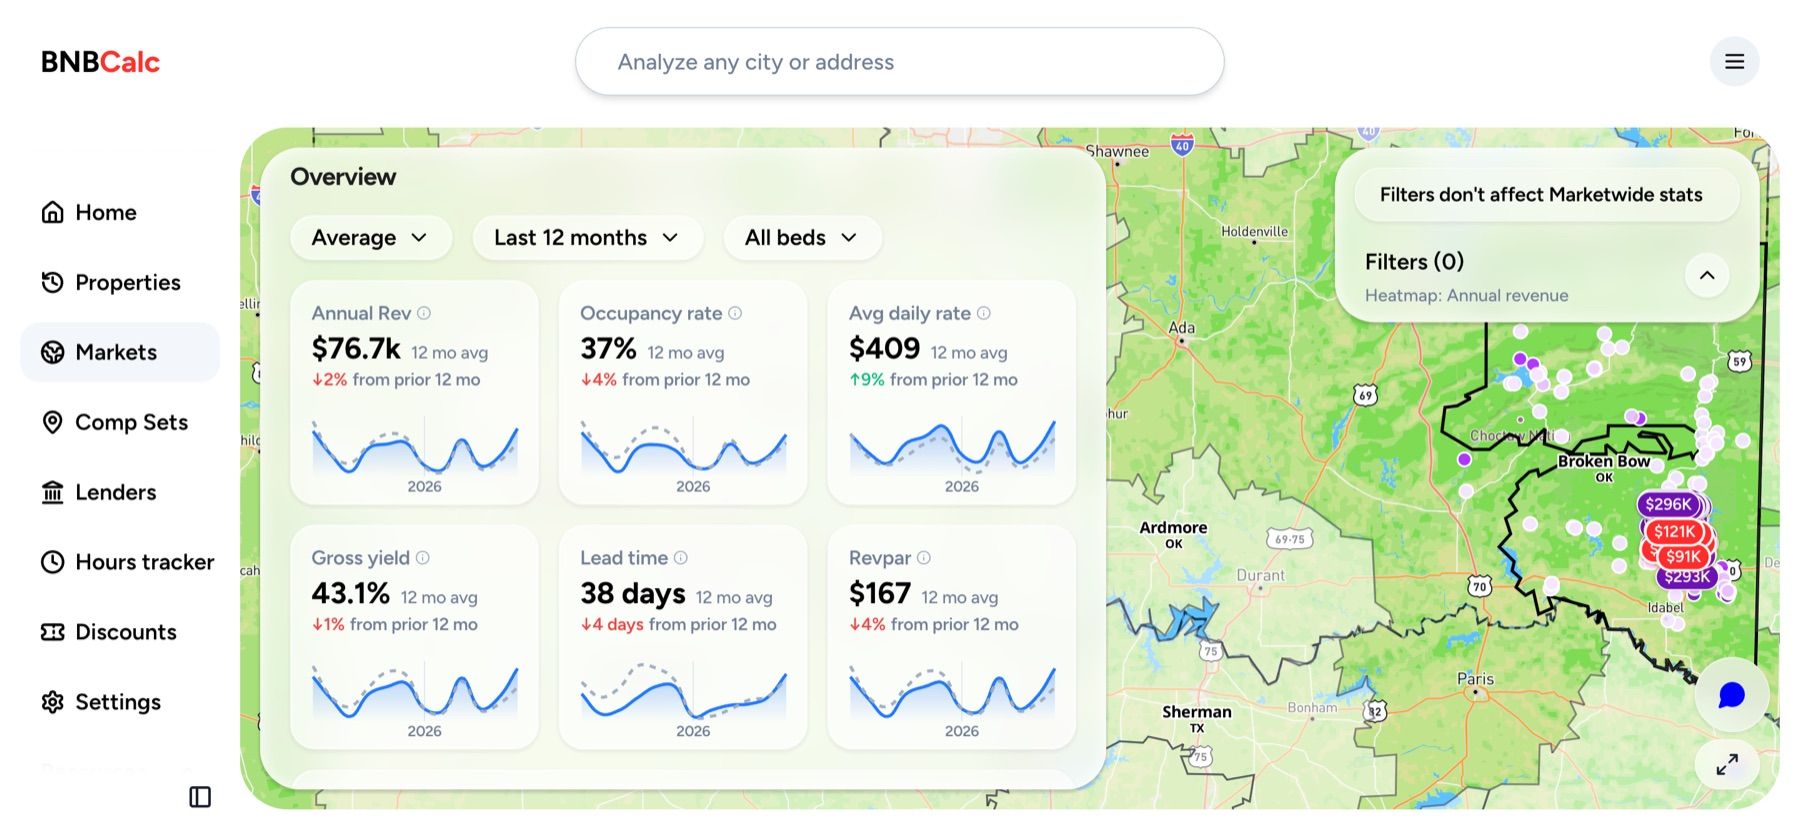Show Lead time info icon

681,558
